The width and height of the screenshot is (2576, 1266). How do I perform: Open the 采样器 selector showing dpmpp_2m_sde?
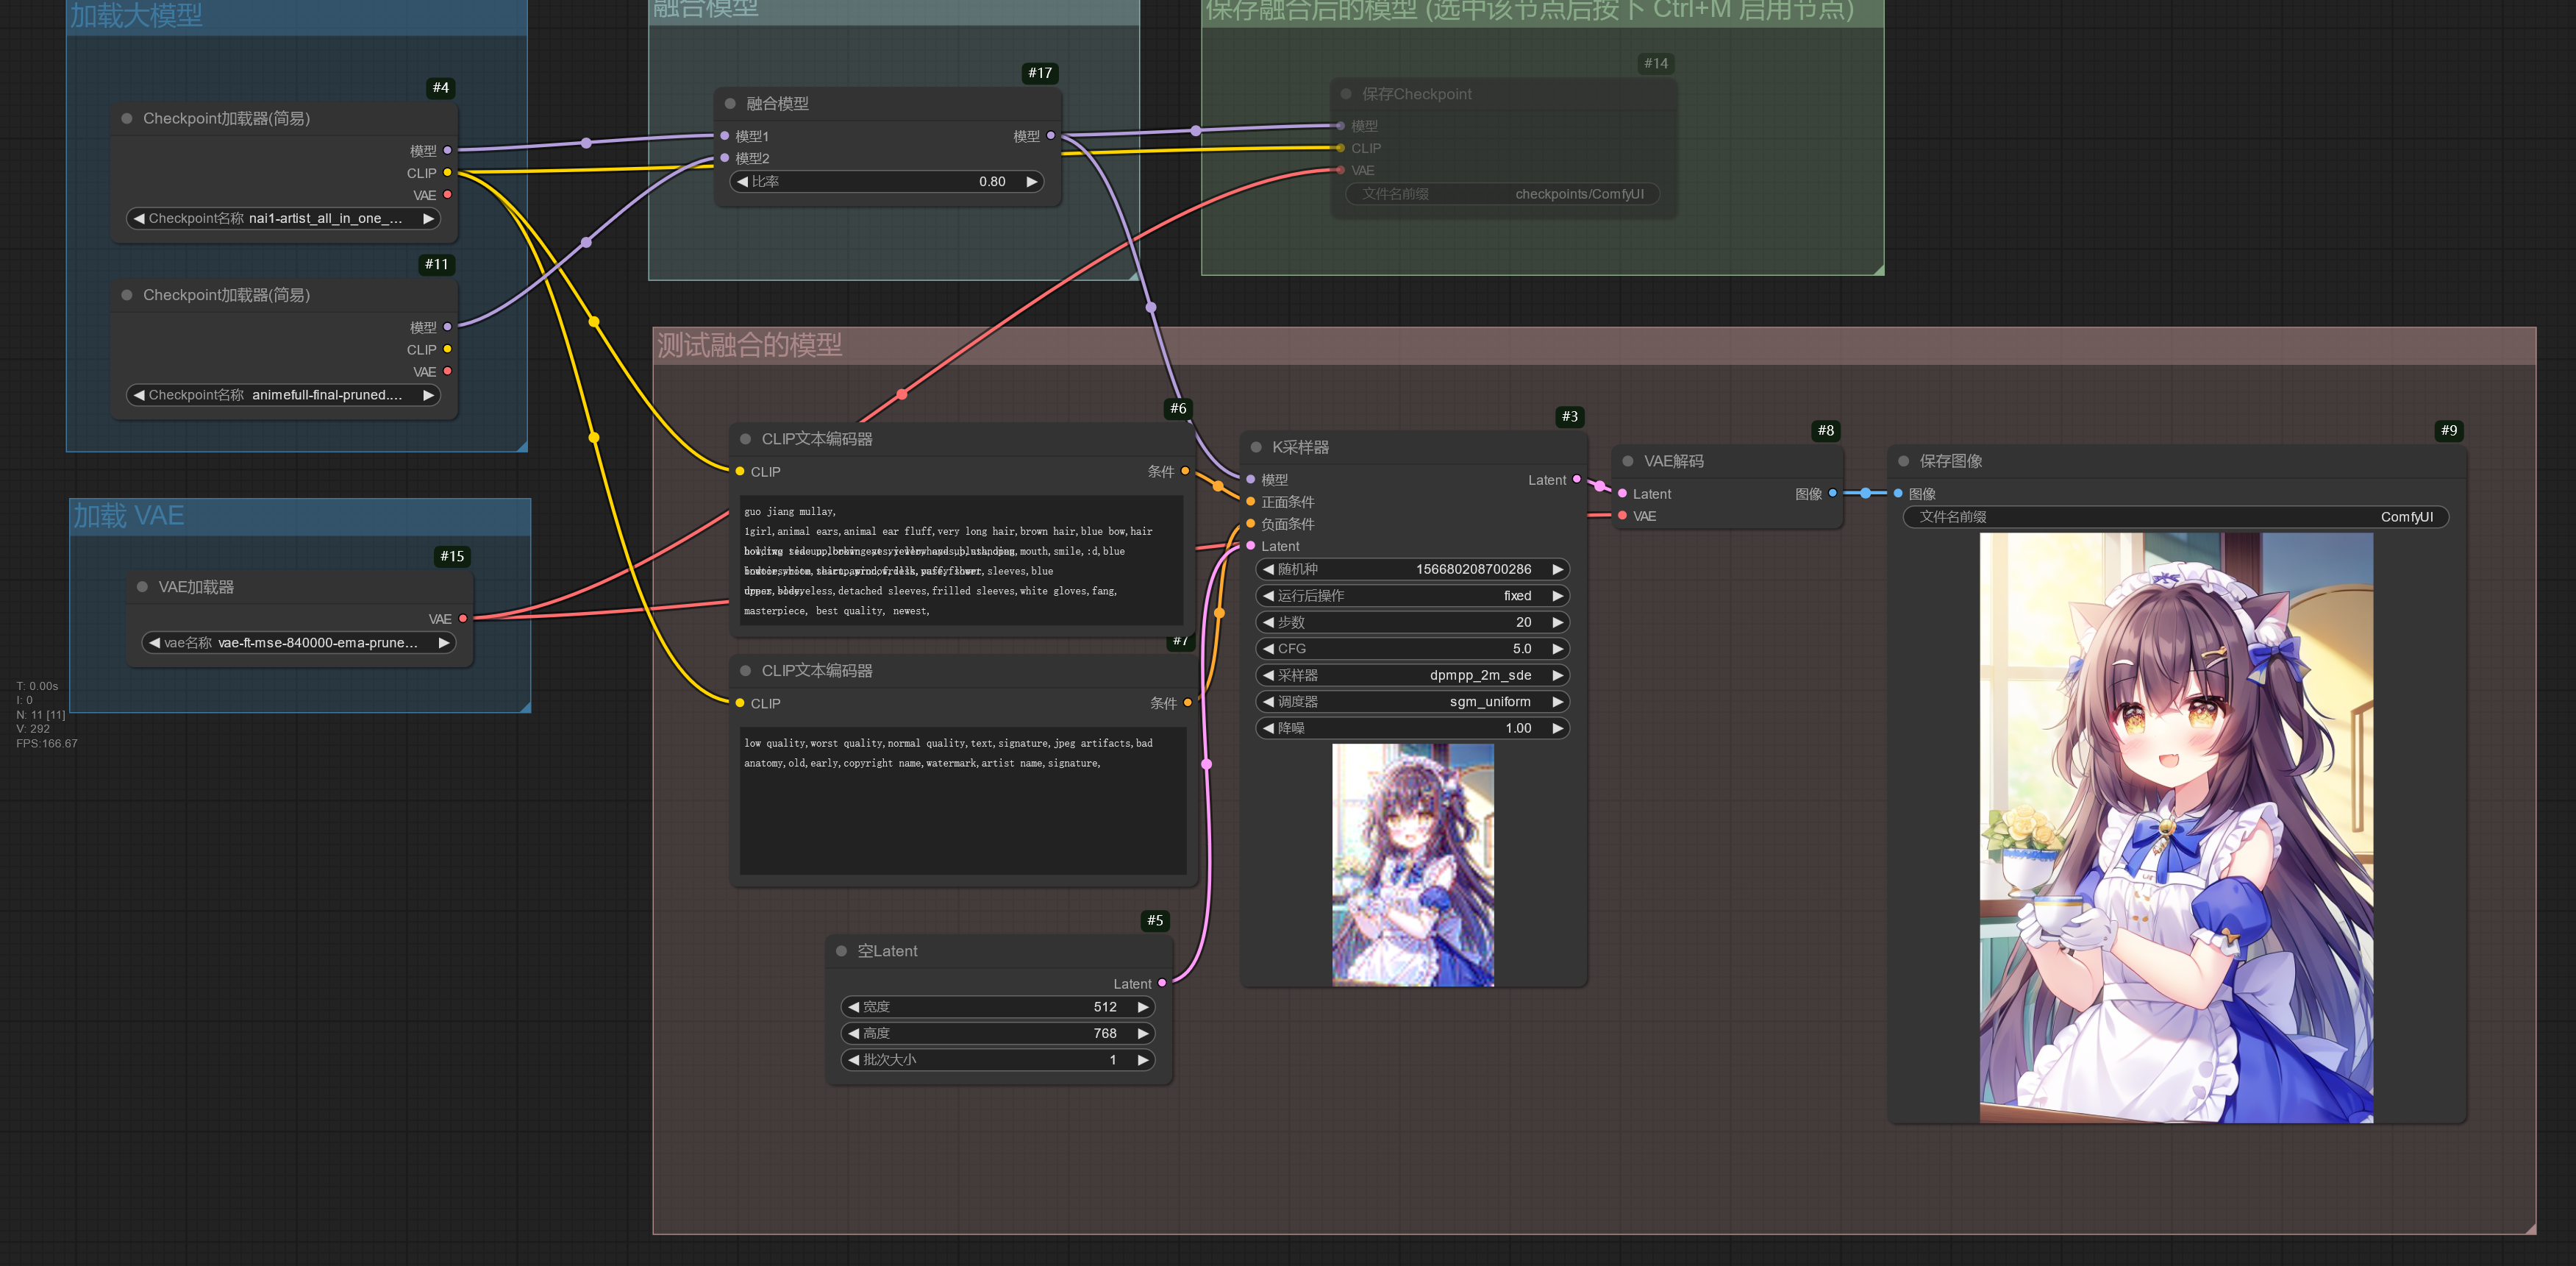1412,675
